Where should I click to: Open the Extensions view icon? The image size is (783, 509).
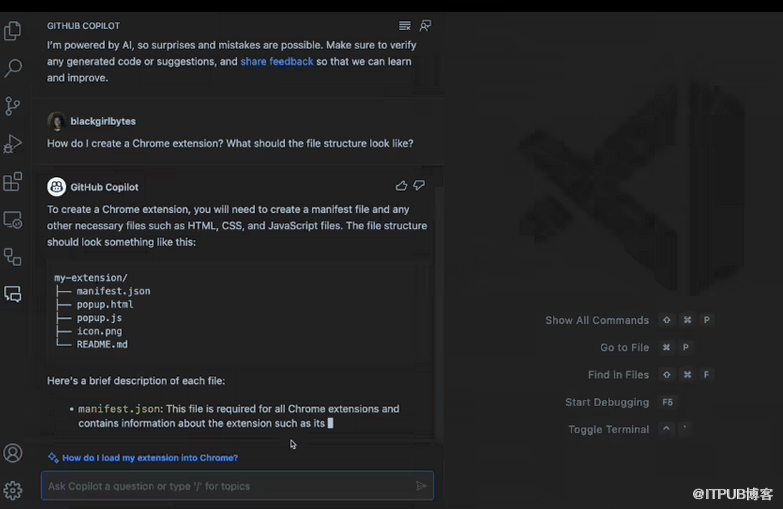pos(13,182)
